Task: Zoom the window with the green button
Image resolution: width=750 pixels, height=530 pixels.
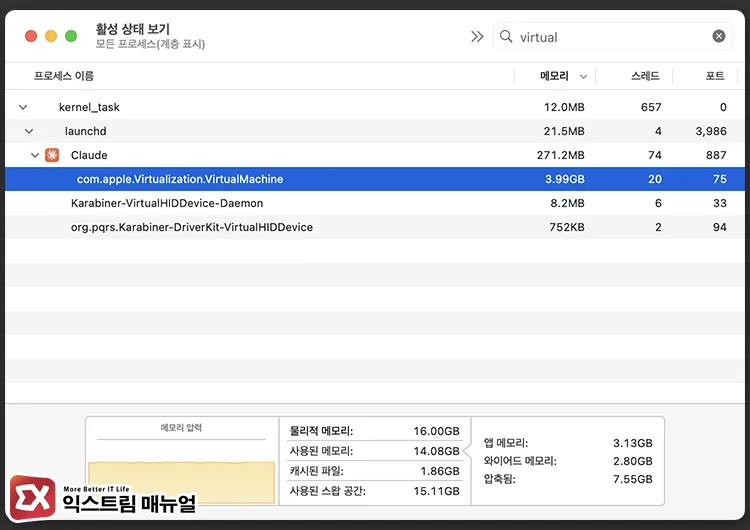Action: point(71,36)
